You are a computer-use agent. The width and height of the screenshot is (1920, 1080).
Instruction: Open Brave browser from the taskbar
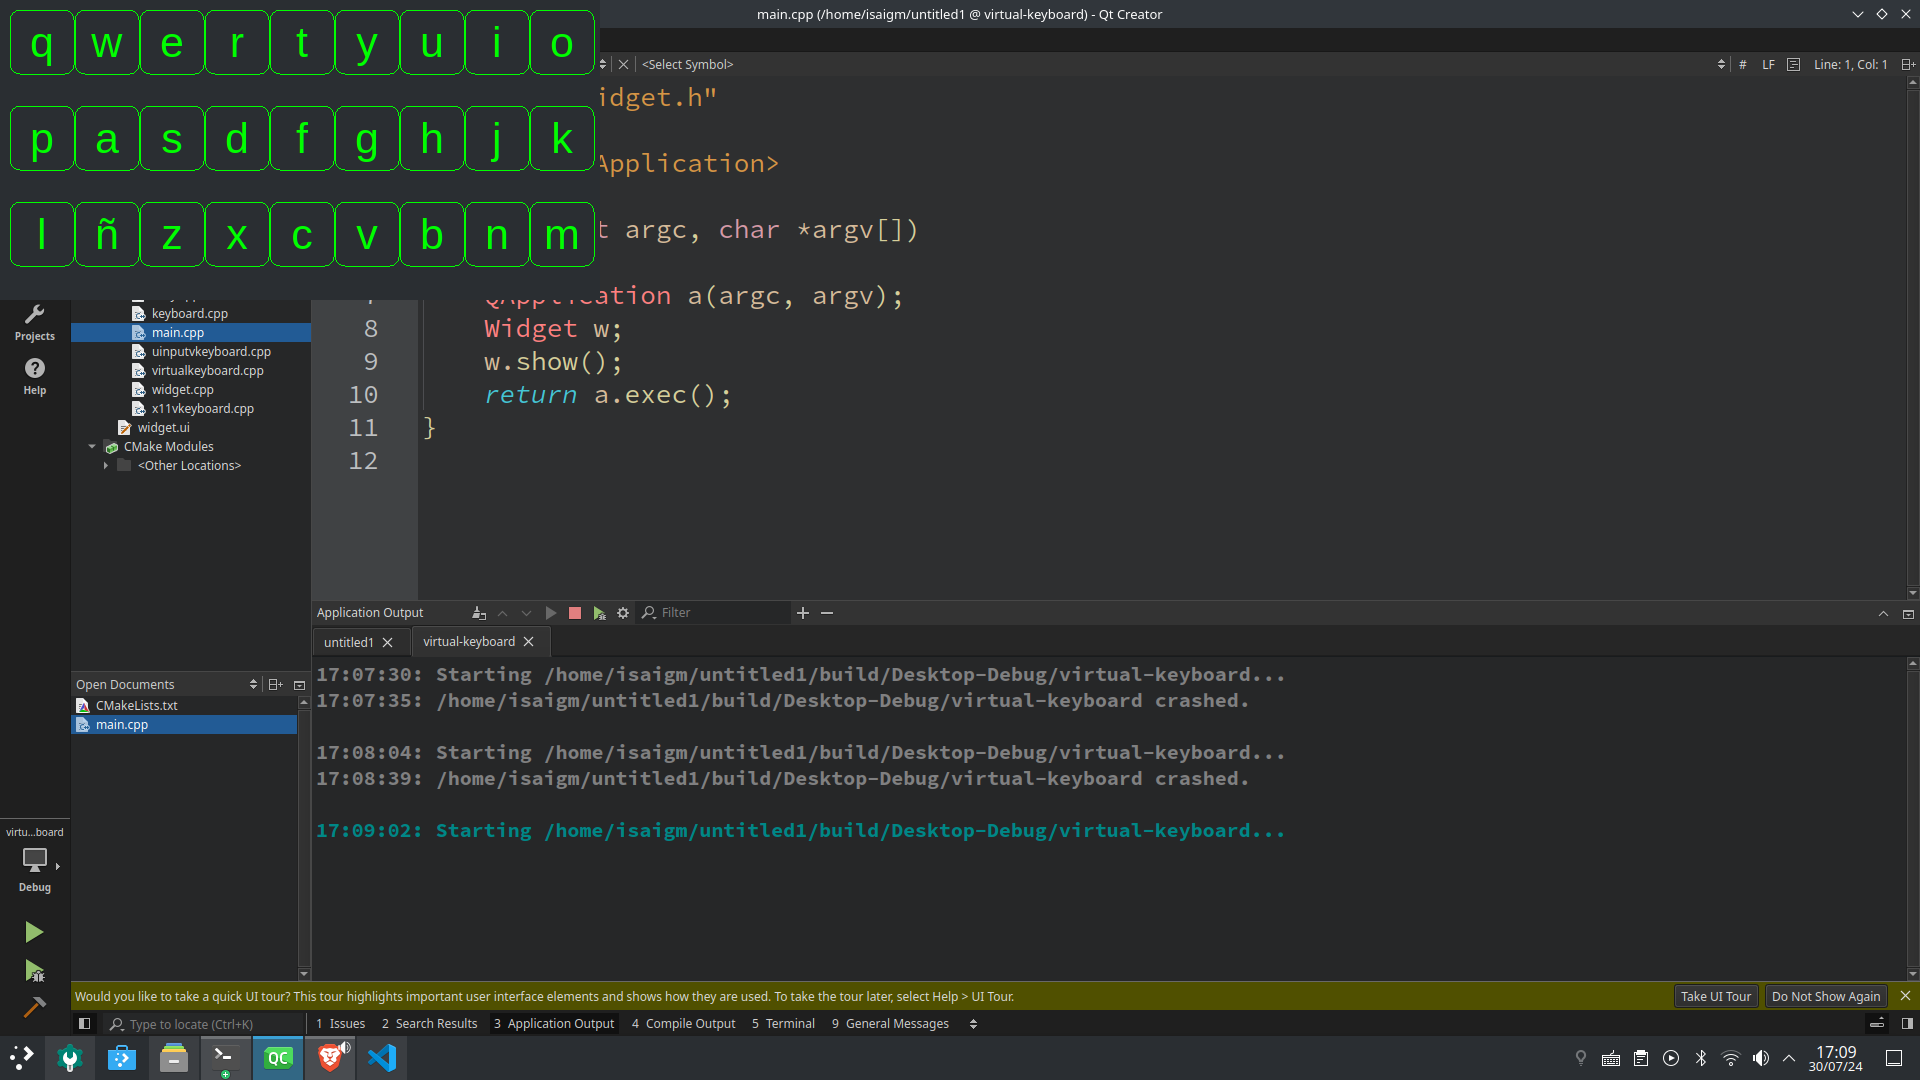[331, 1057]
